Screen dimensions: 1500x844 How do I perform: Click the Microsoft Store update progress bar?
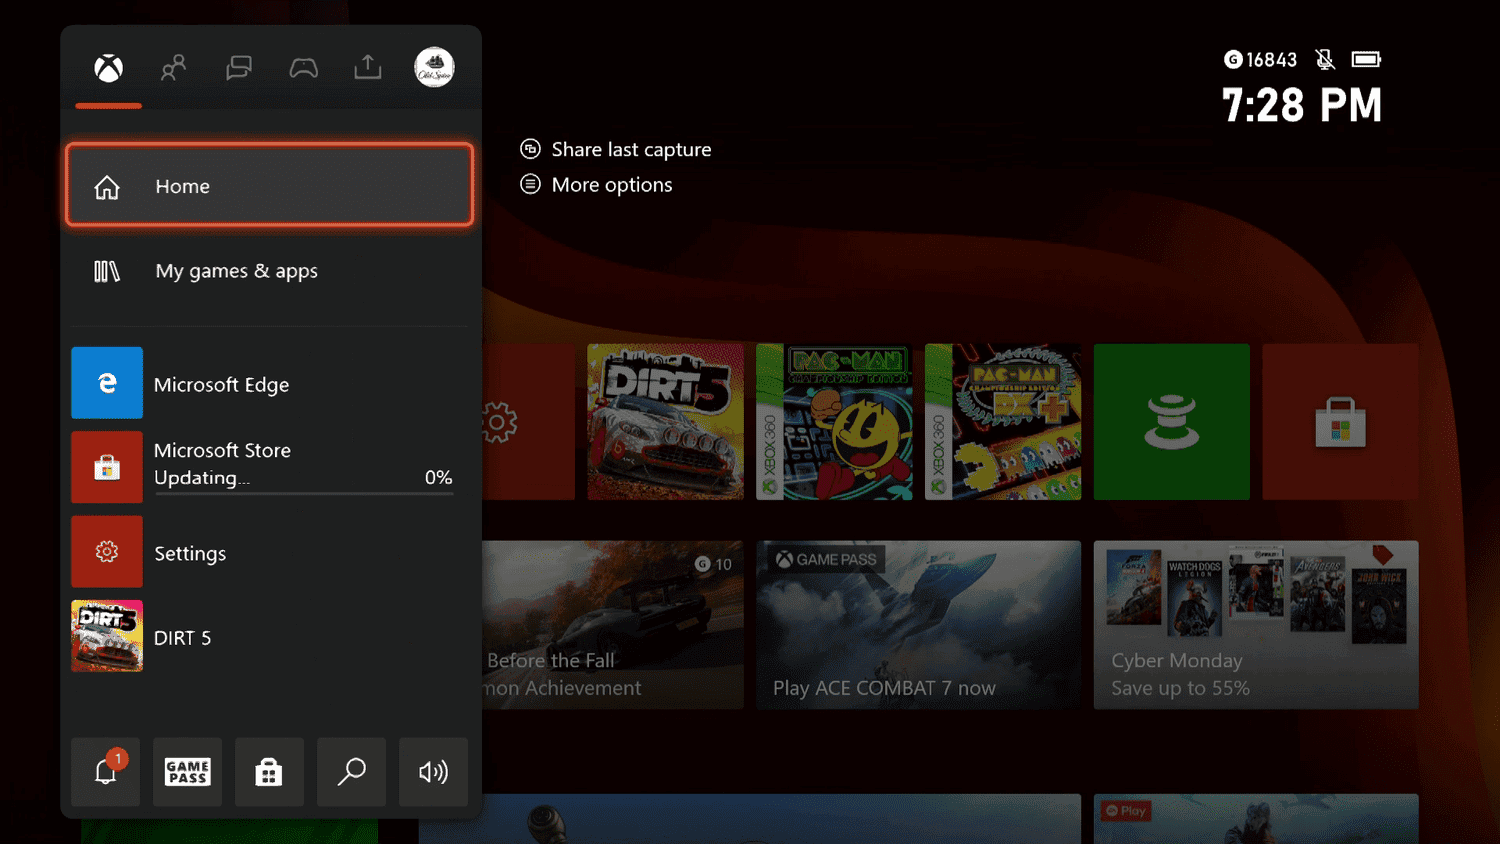[304, 493]
